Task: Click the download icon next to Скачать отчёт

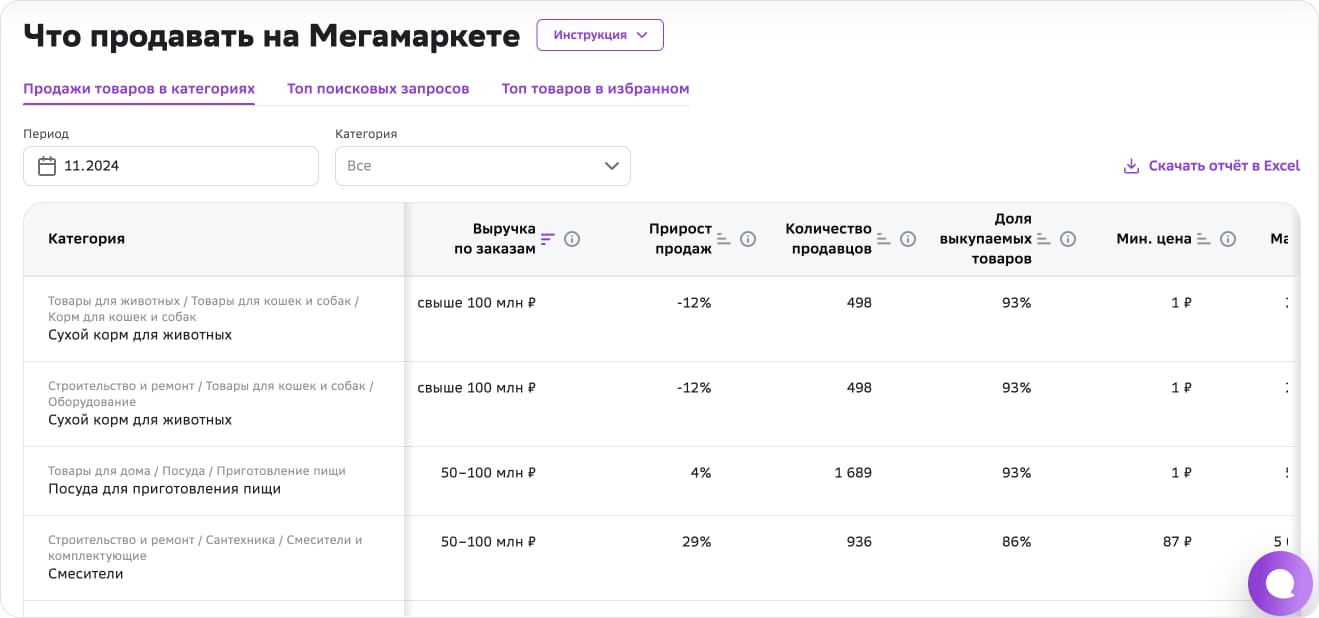Action: pyautogui.click(x=1132, y=165)
